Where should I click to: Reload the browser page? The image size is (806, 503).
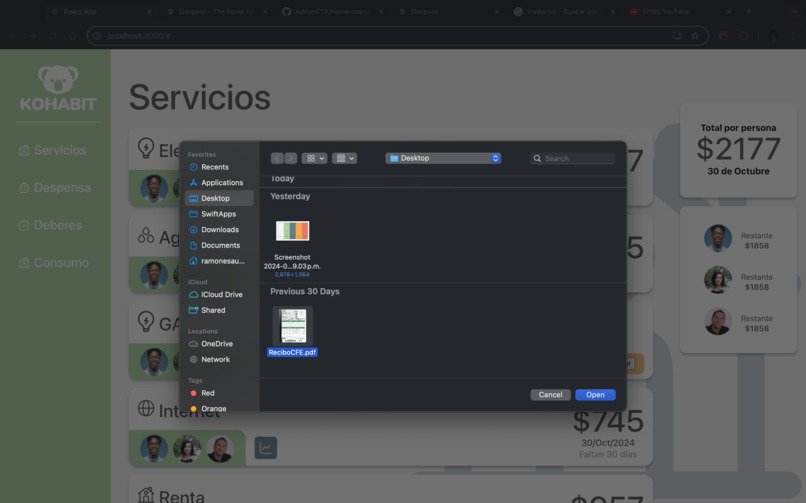pos(52,36)
